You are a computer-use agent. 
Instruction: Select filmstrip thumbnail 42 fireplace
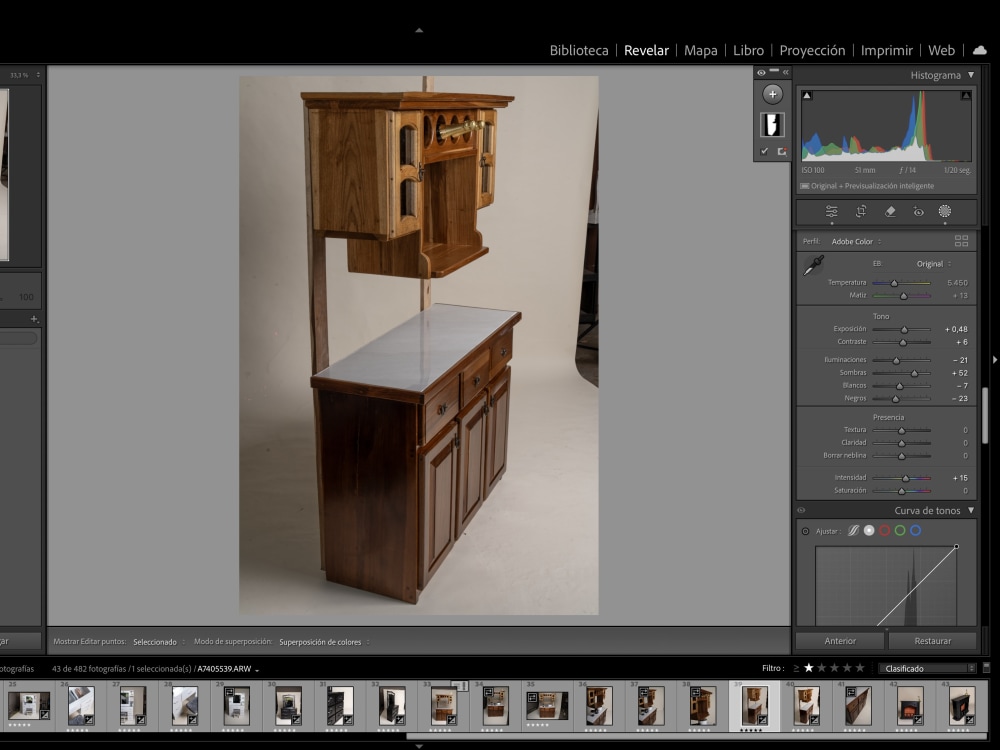pos(910,705)
